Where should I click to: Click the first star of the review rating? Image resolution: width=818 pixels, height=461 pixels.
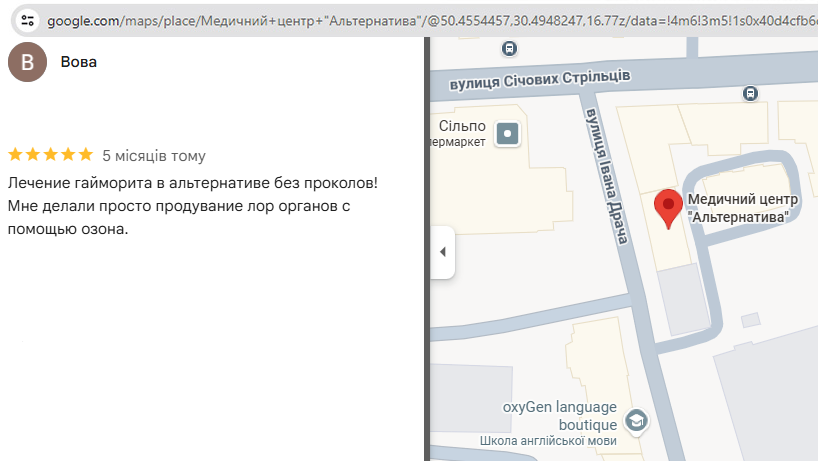[15, 155]
